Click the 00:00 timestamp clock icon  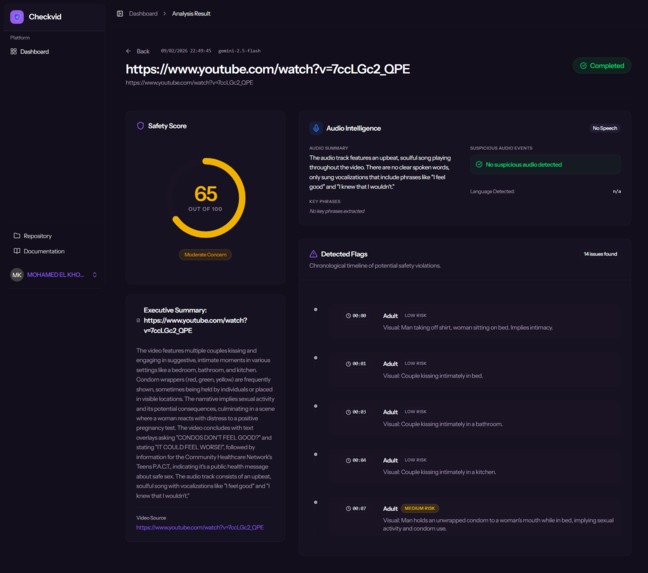pos(348,316)
